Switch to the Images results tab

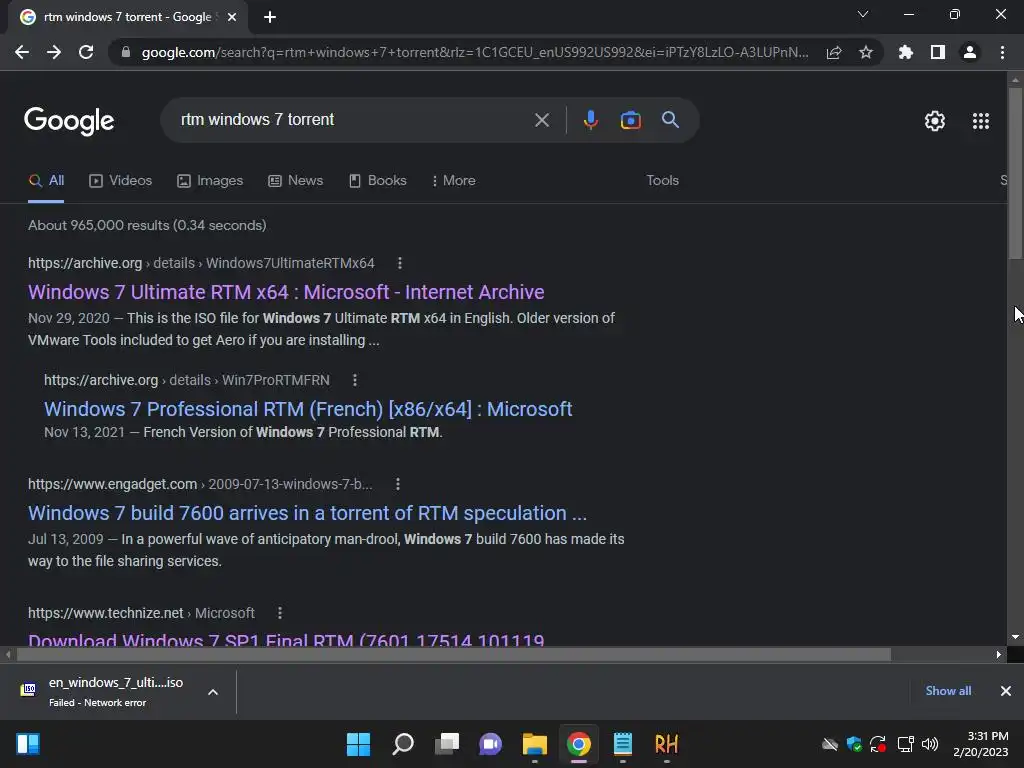click(x=210, y=181)
